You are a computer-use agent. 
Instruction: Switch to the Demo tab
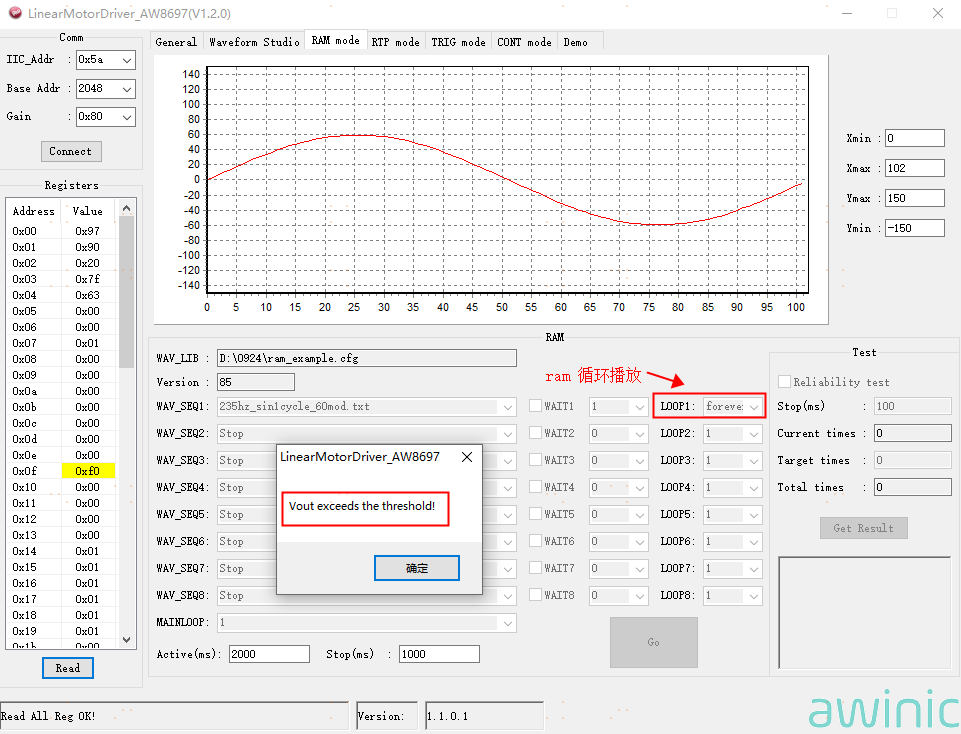[575, 42]
